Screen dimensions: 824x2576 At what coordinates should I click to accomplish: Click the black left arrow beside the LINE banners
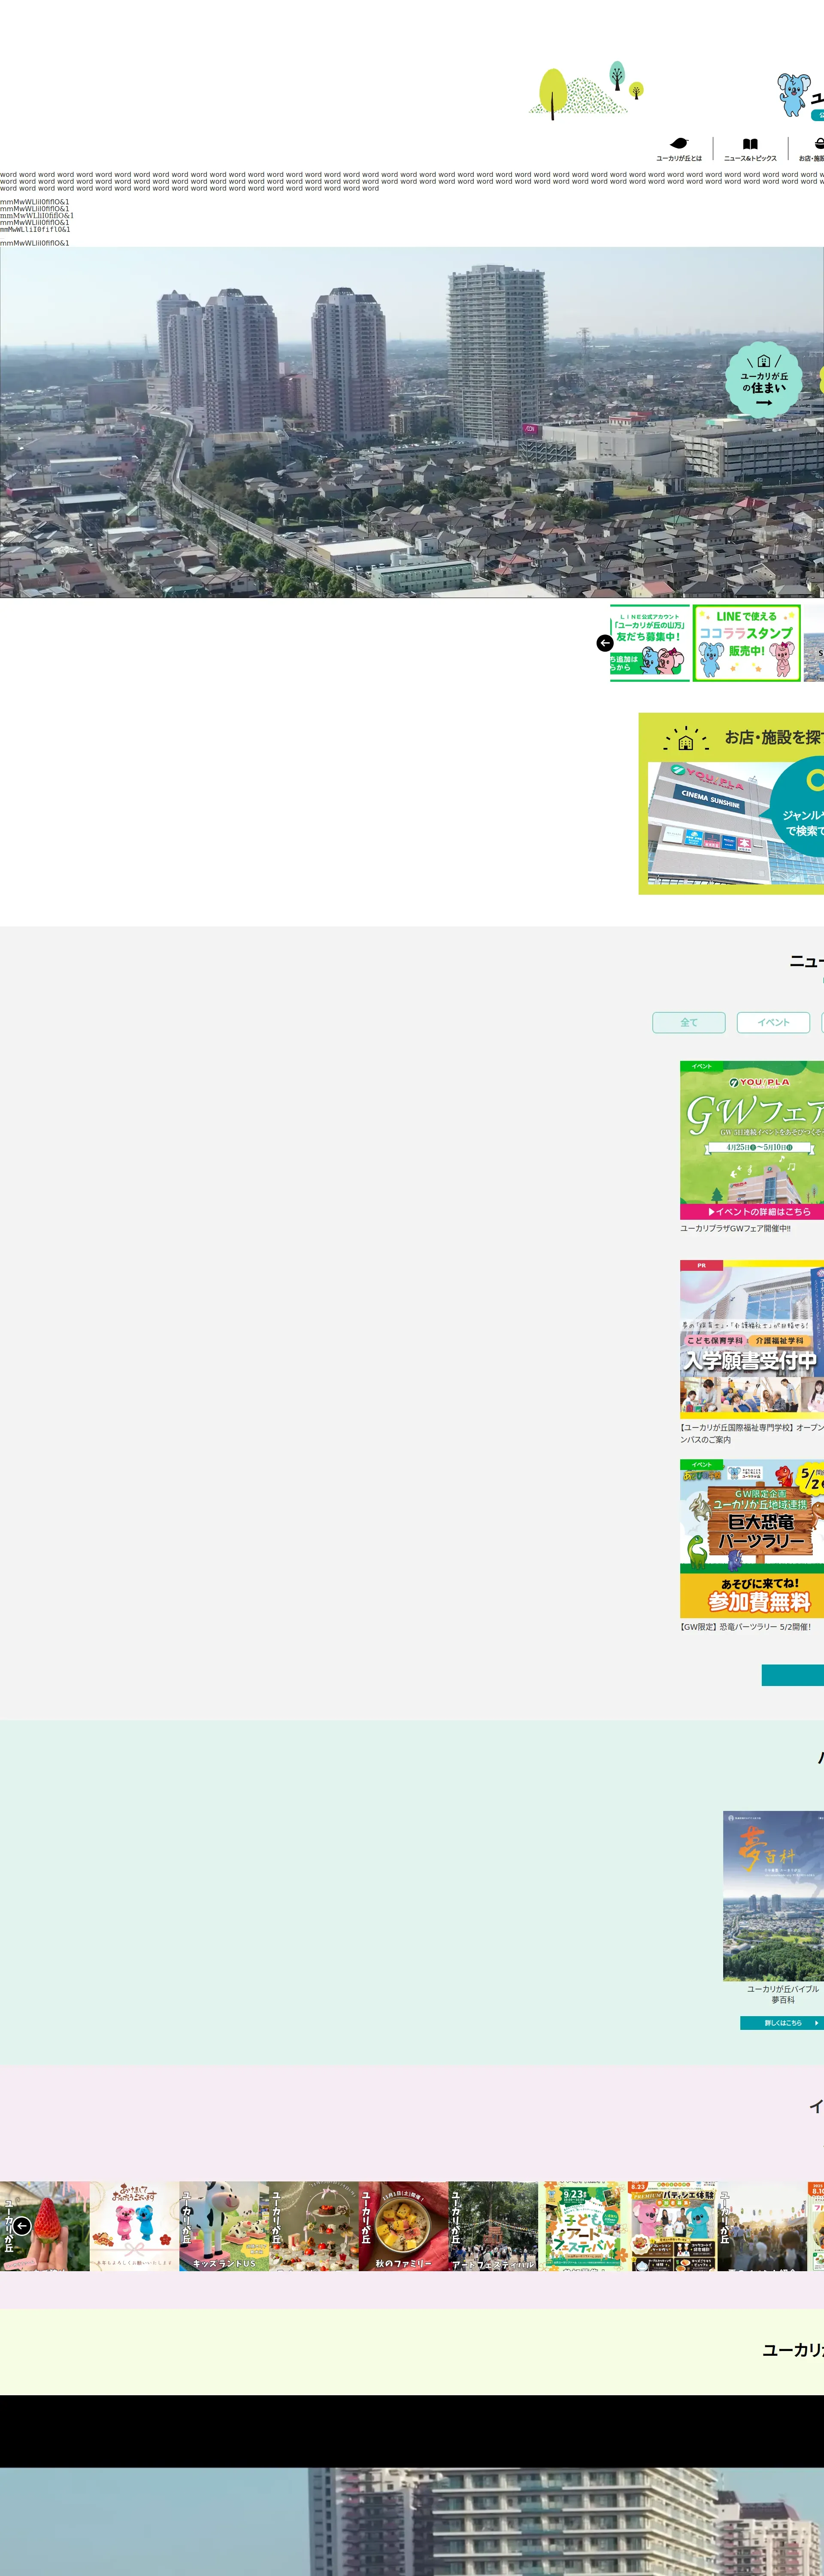605,643
